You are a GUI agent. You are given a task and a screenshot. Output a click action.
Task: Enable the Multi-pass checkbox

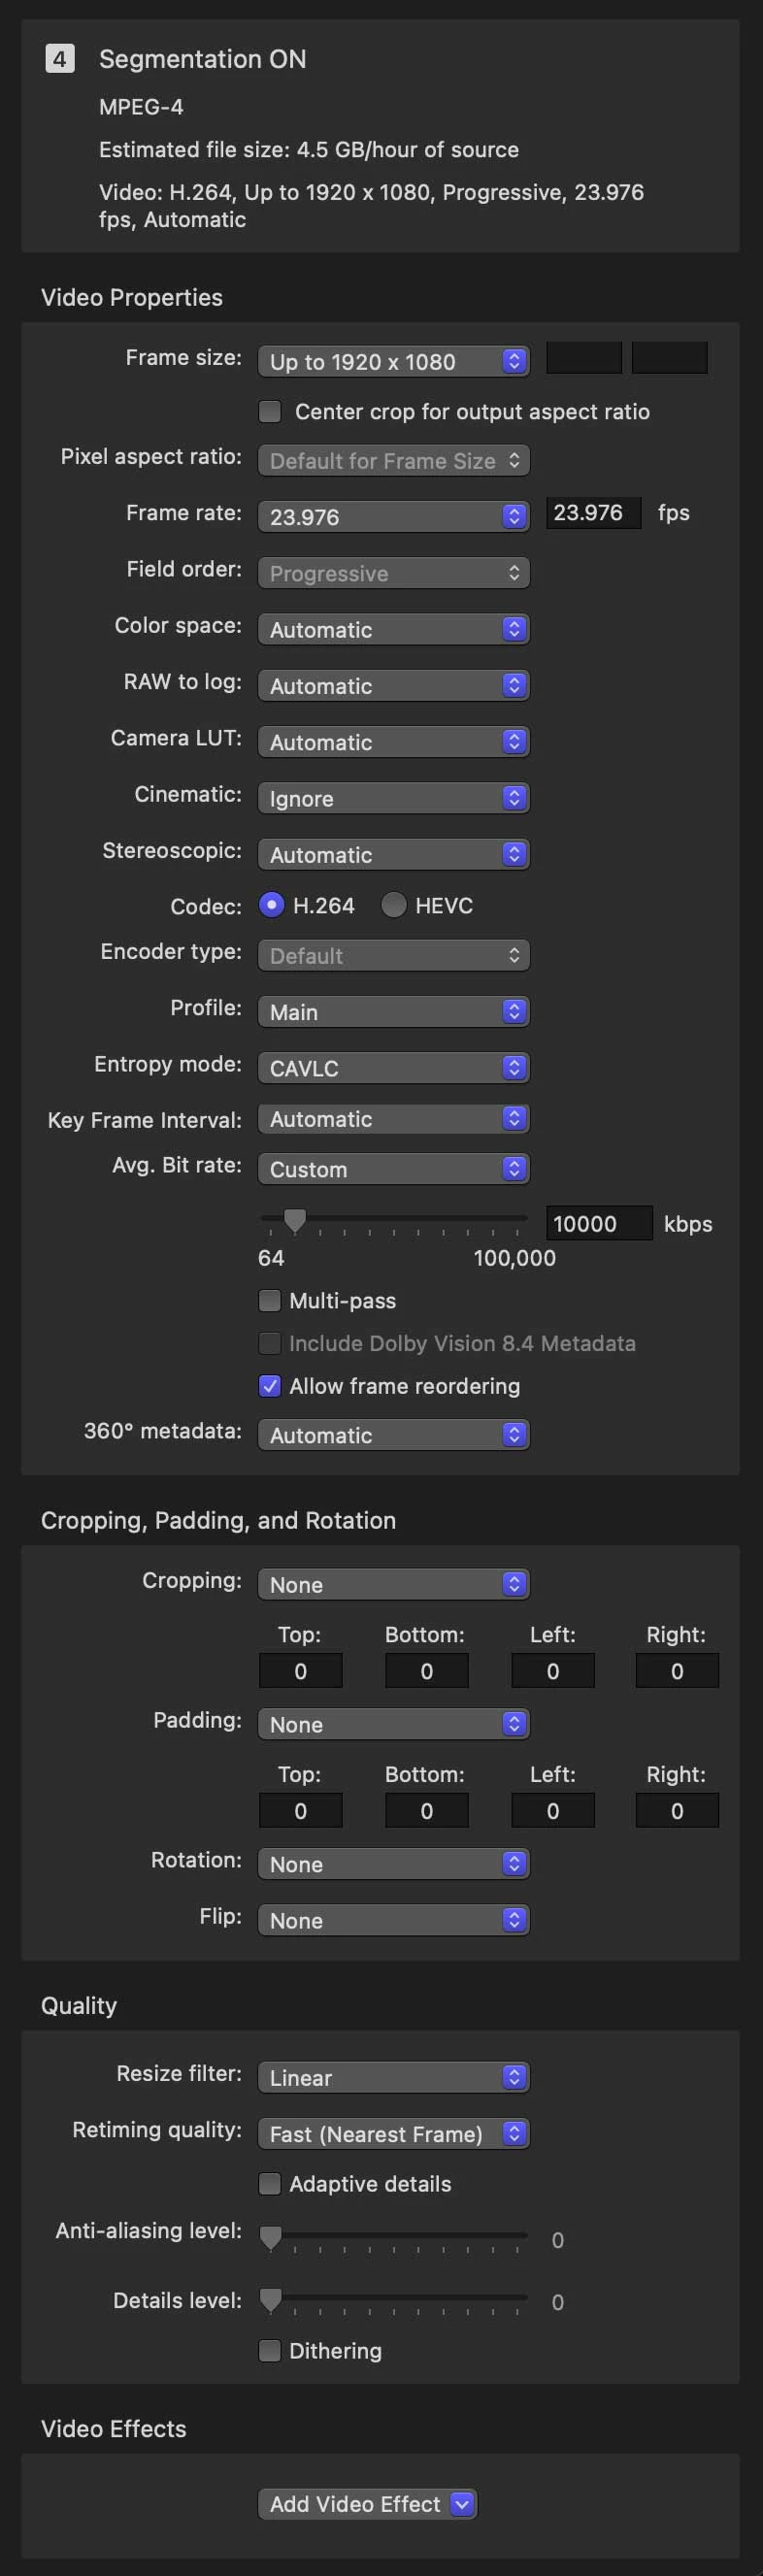pos(270,1300)
